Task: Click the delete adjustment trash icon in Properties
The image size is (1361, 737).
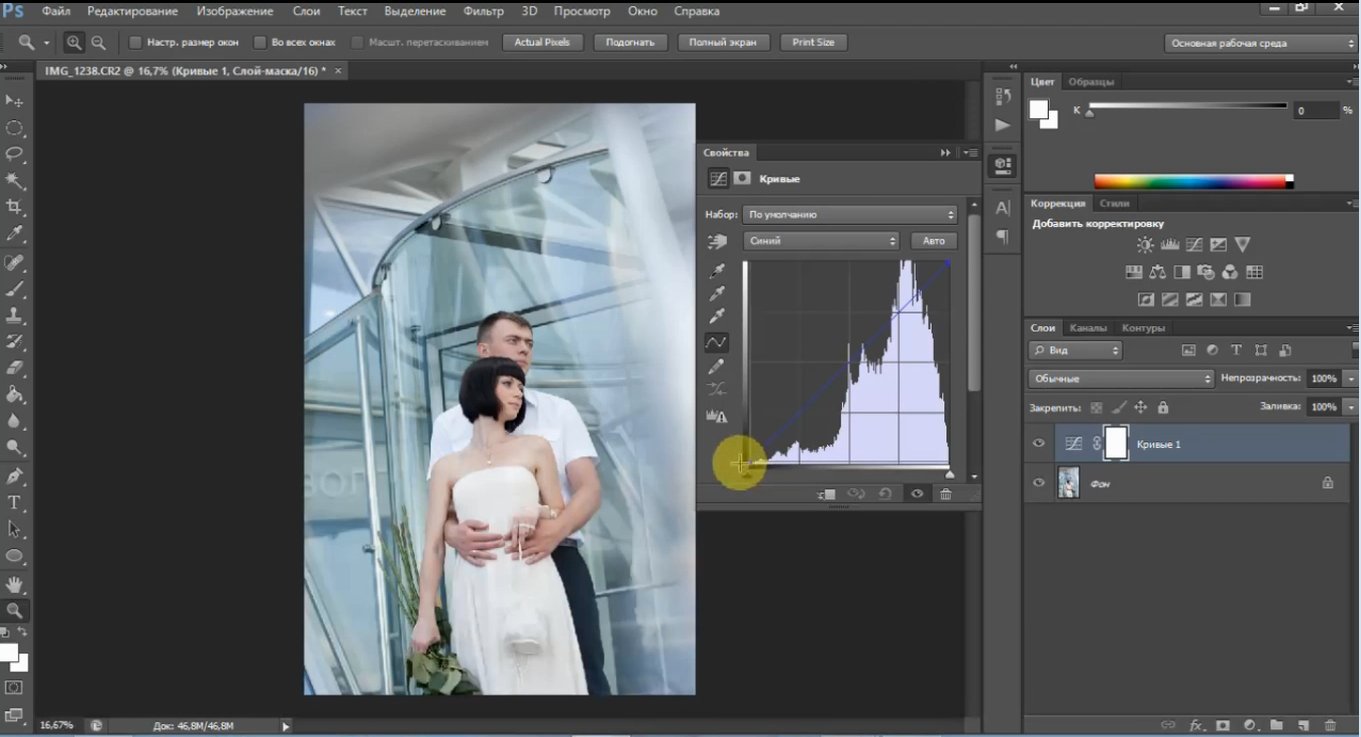Action: tap(945, 494)
